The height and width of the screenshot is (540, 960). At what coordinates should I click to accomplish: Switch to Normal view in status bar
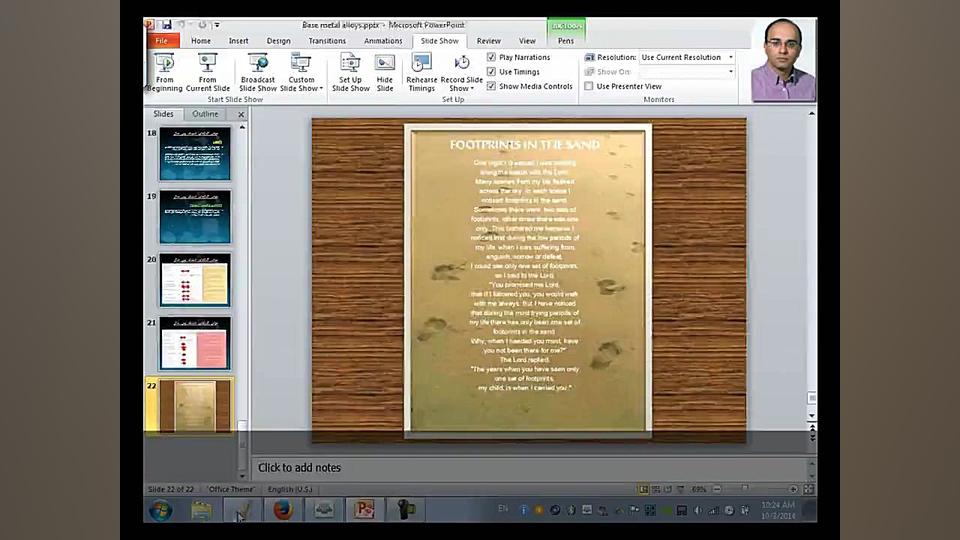643,489
